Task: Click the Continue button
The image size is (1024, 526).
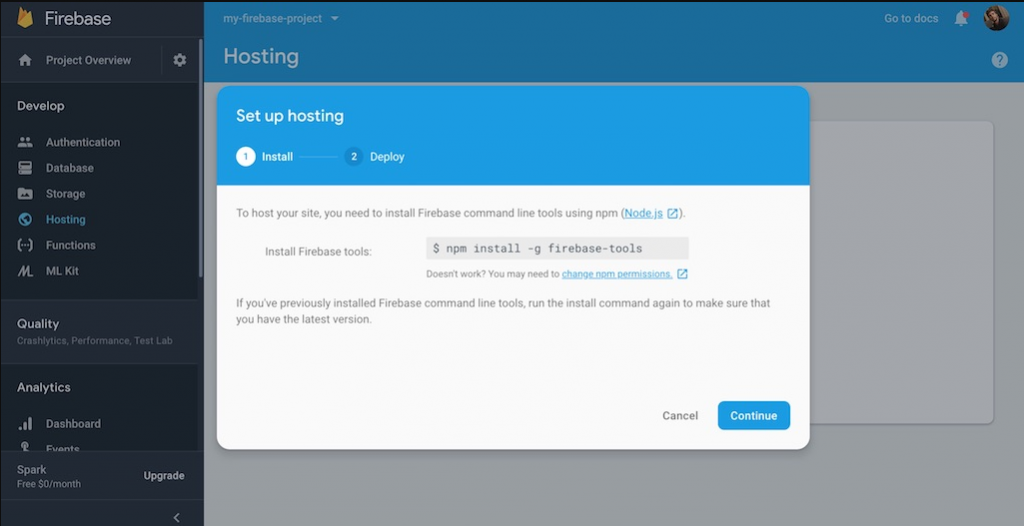Action: tap(754, 416)
